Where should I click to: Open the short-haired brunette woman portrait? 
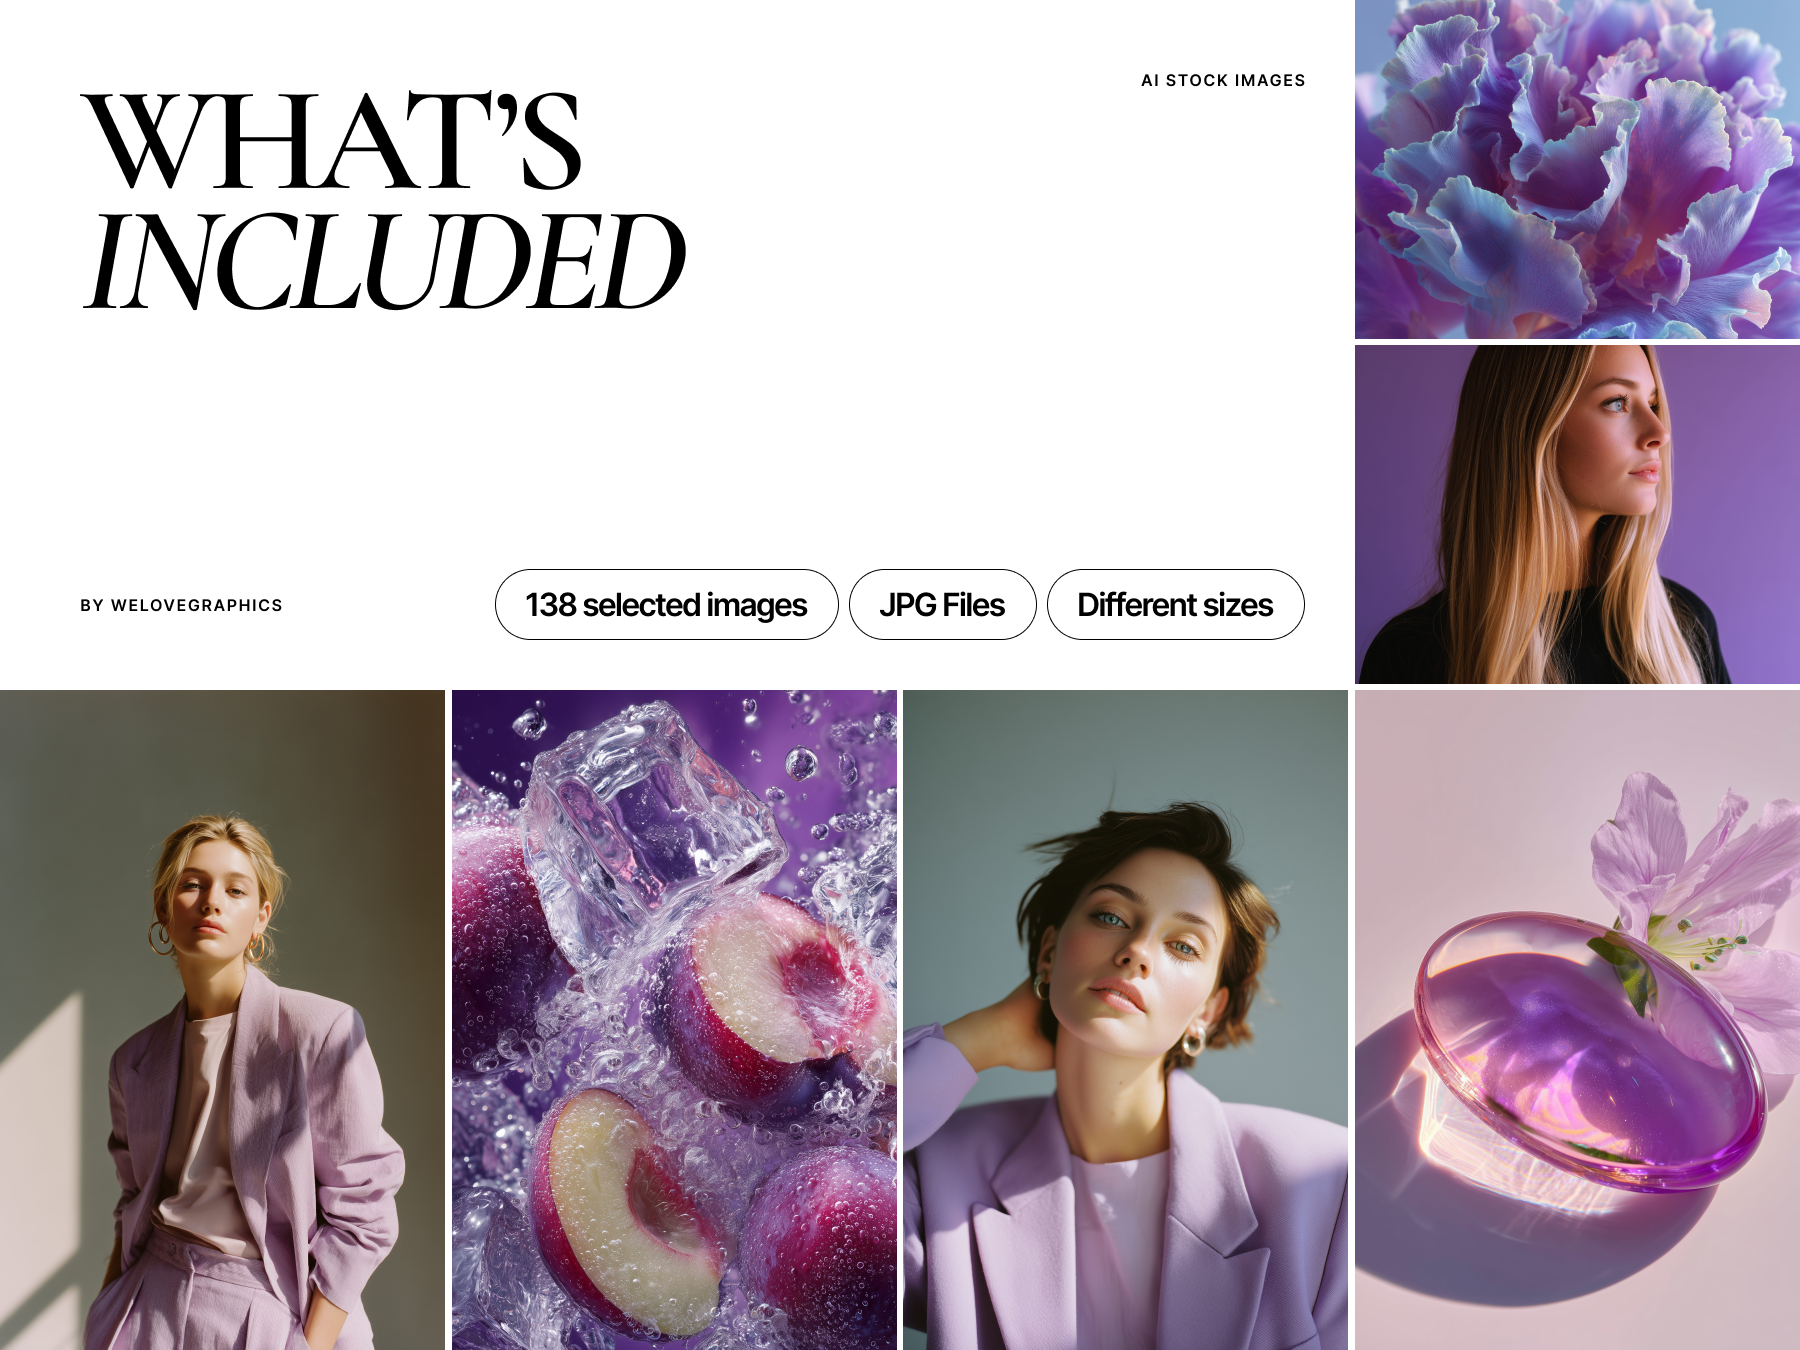click(1125, 1020)
